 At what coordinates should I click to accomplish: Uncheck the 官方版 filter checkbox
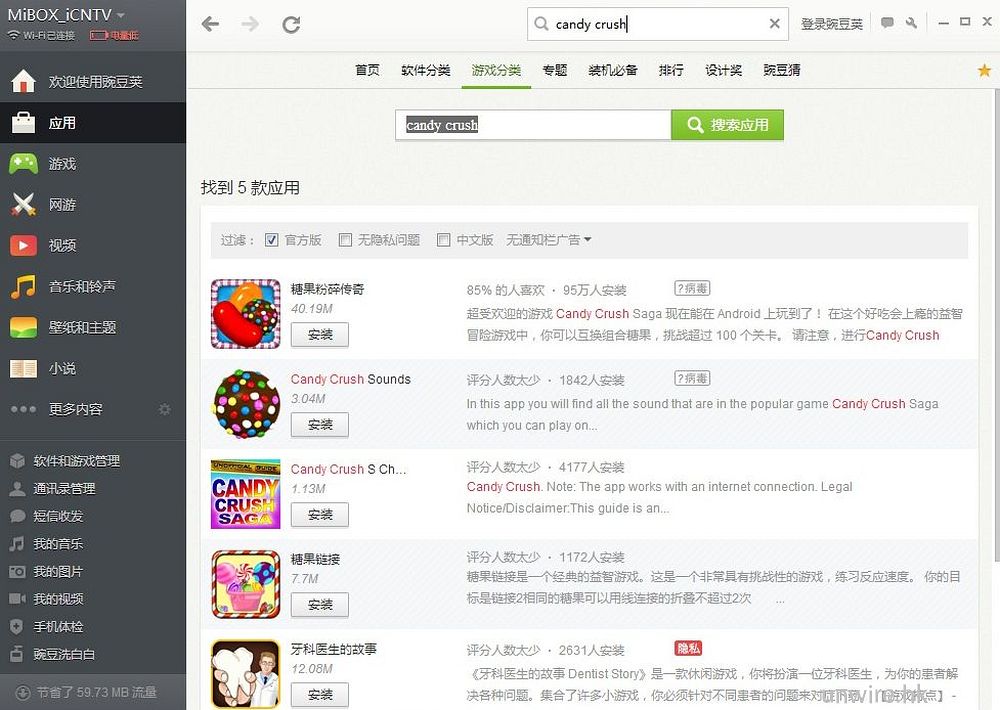272,240
